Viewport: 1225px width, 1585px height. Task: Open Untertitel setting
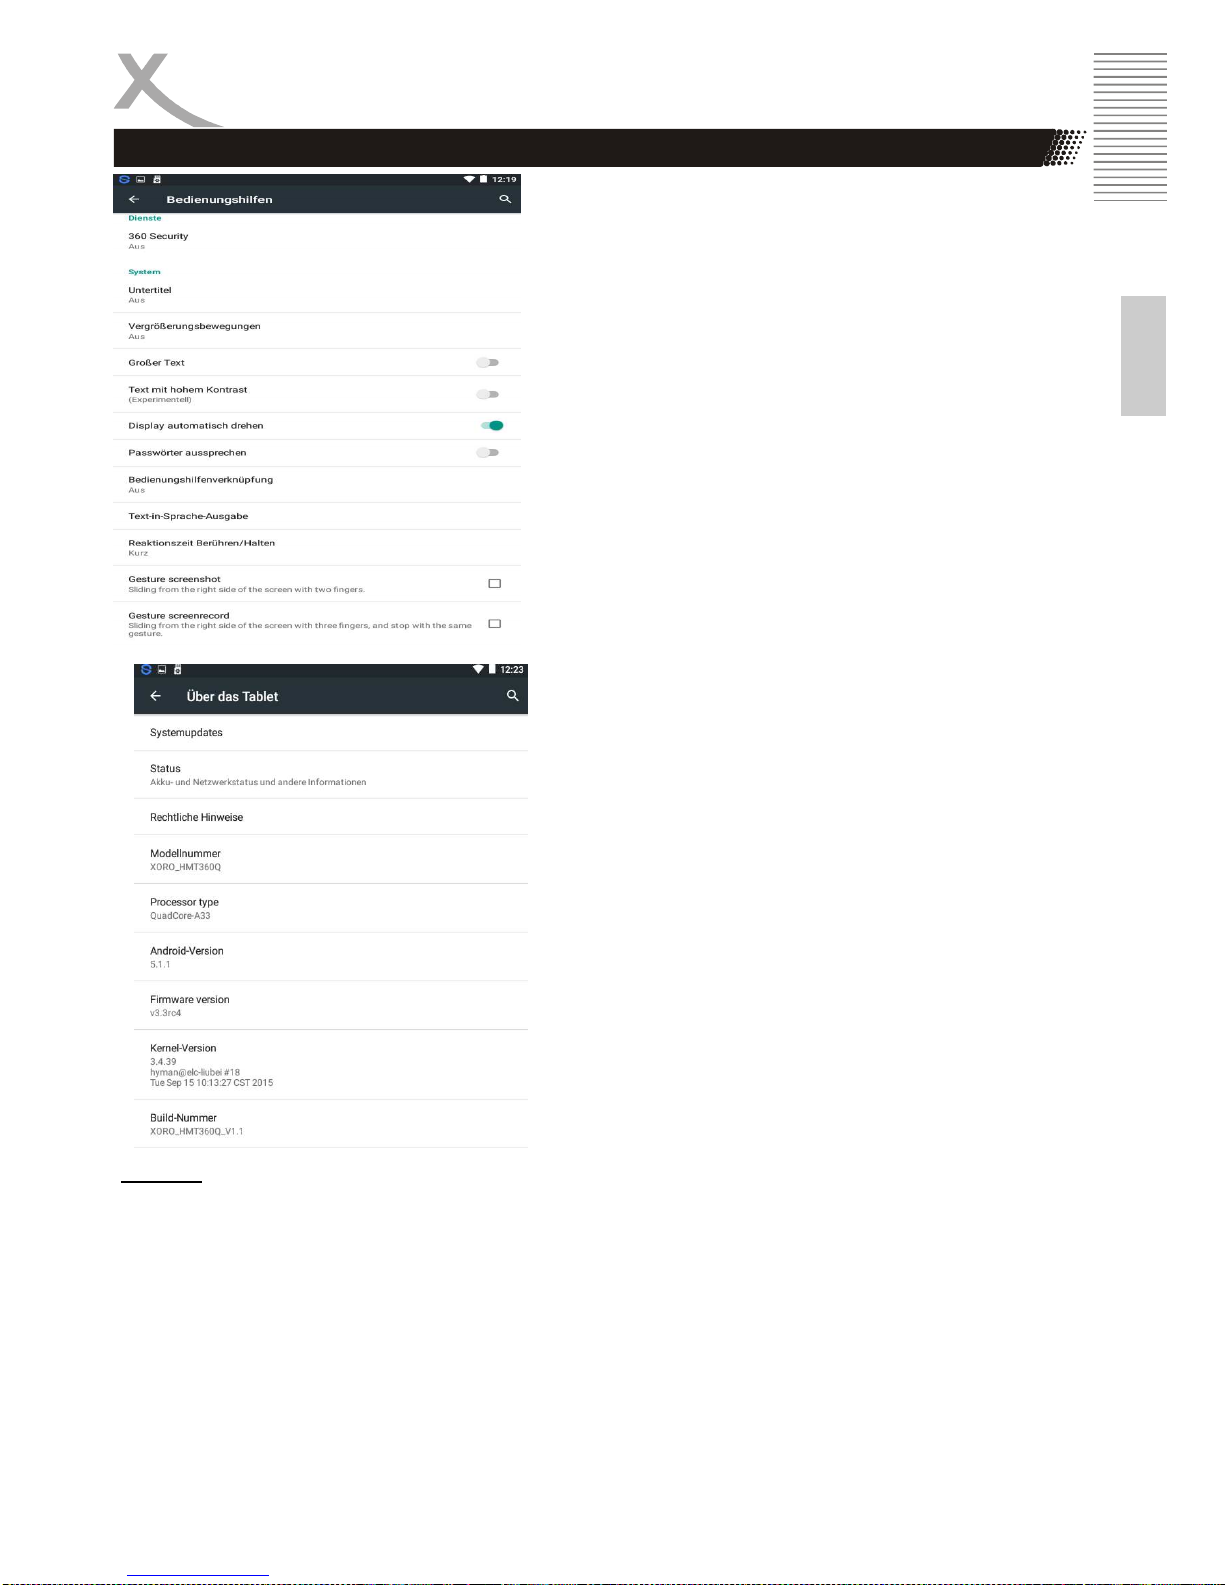click(317, 294)
